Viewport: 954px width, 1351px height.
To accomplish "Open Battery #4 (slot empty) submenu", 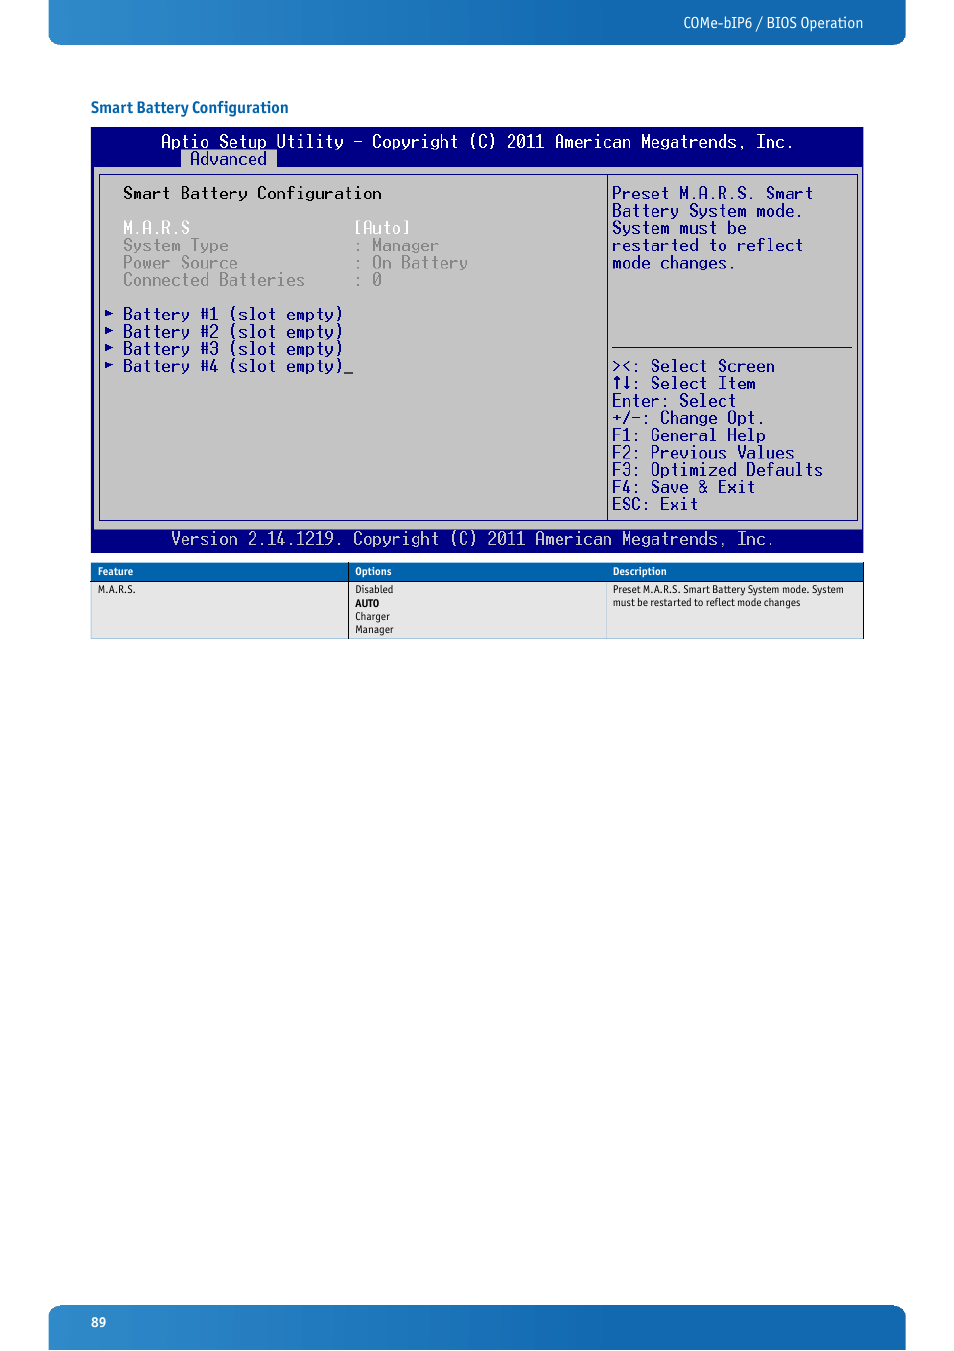I will click(x=233, y=366).
